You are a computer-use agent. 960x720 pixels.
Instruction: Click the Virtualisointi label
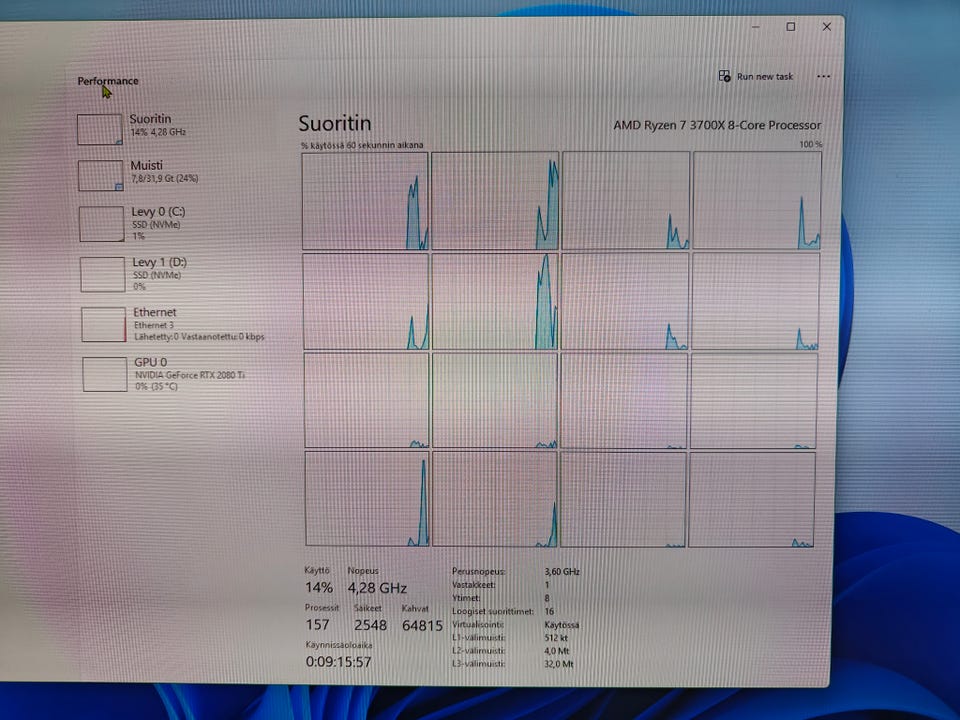tap(478, 624)
